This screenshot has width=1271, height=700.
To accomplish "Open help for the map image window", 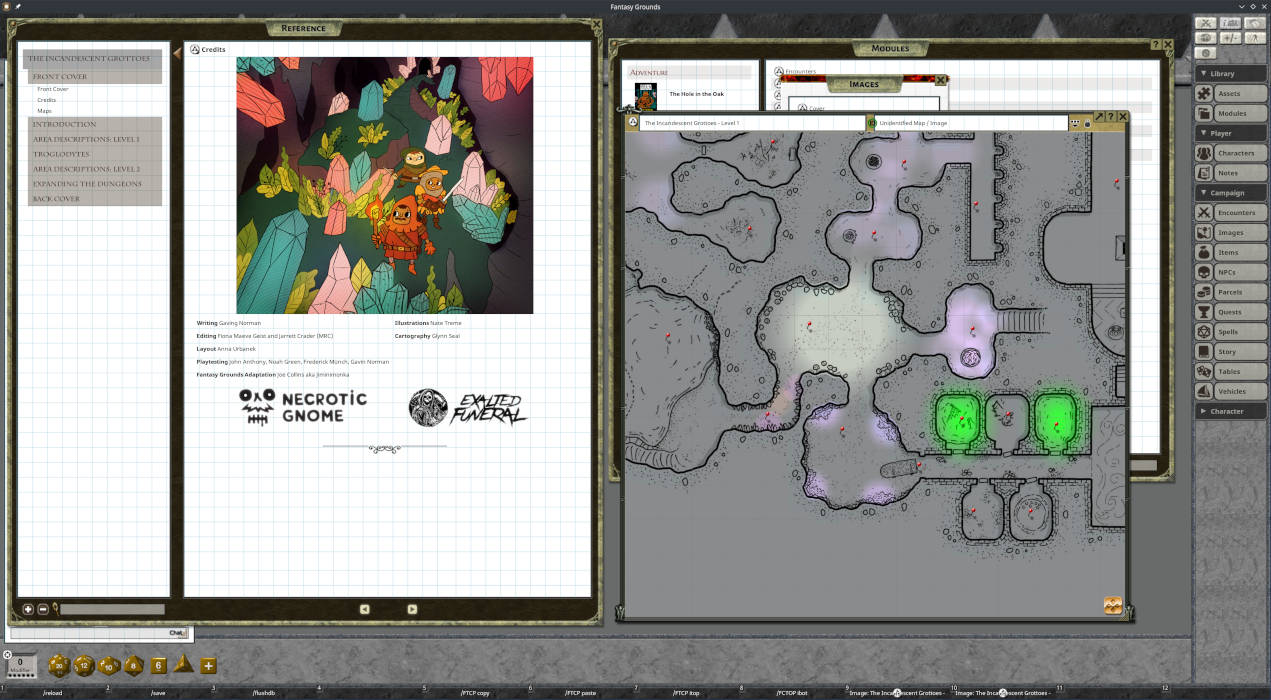I will pos(1111,117).
